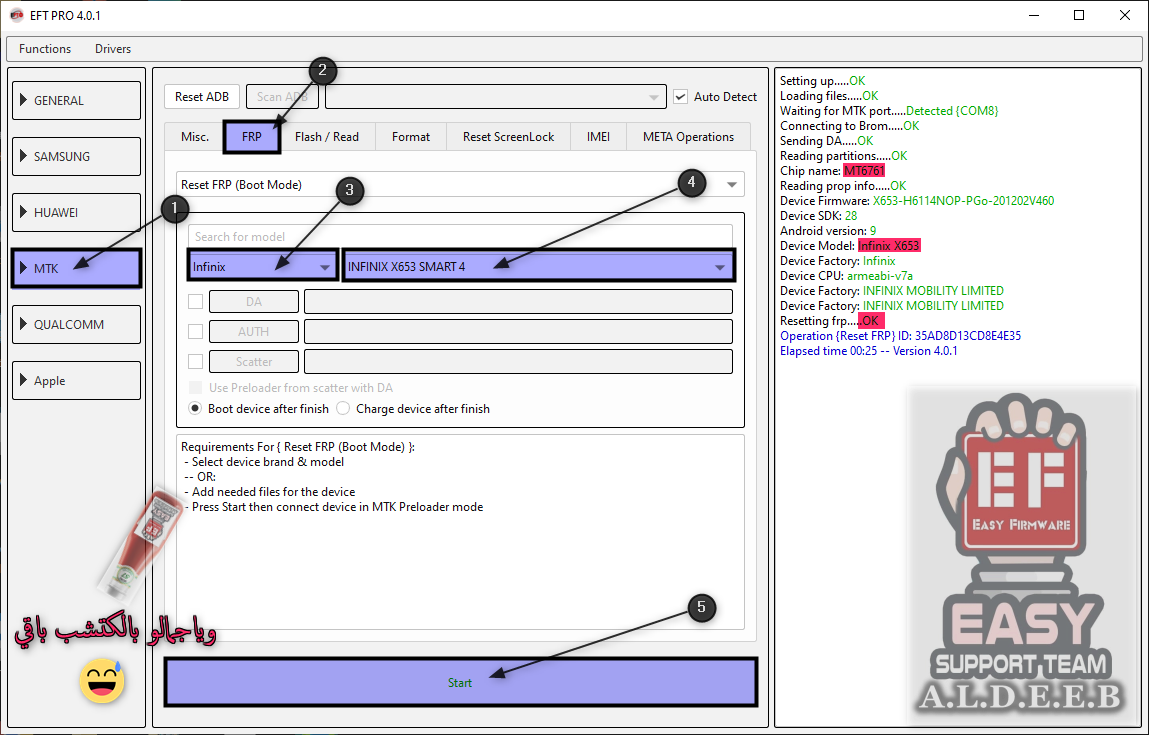Expand the SAMSUNG section
This screenshot has height=735, width=1149.
76,156
